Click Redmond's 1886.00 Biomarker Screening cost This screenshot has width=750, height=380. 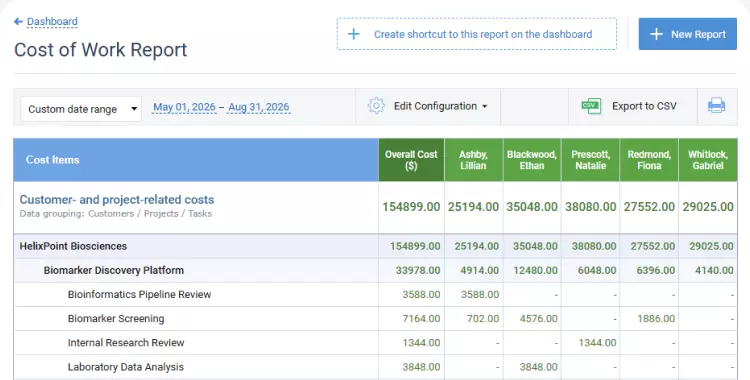[656, 319]
